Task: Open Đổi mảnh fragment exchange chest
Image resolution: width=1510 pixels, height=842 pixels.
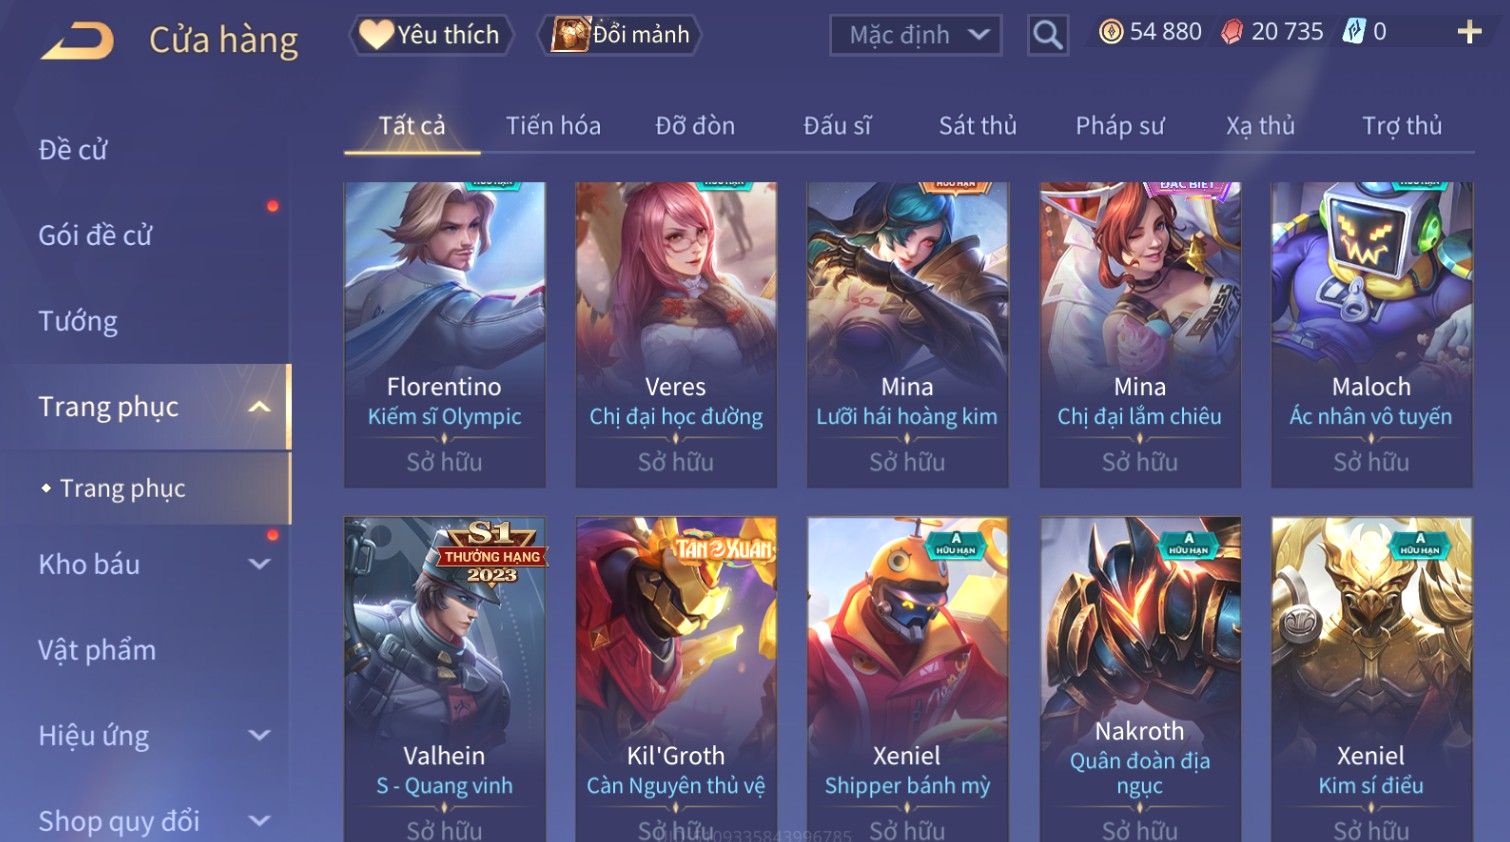Action: [620, 35]
